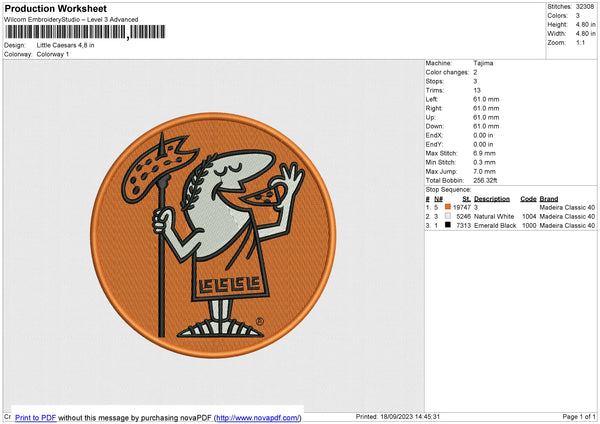Click the 'Colorway 1' value
600x424 pixels.
53,54
